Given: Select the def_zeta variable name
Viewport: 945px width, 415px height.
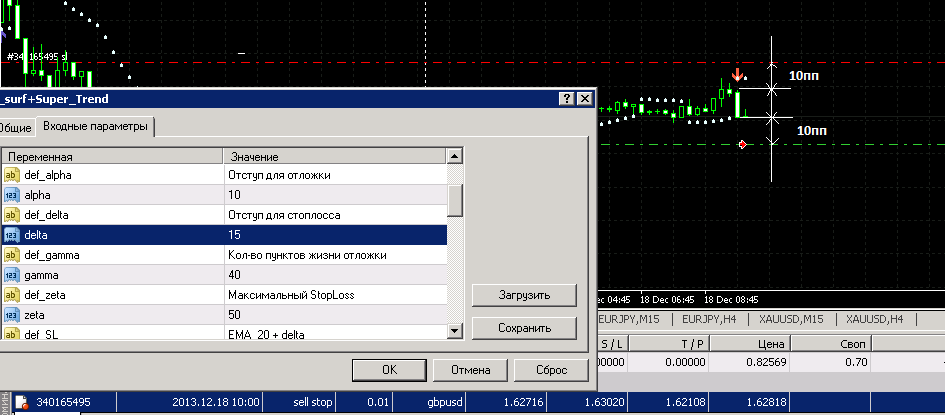Looking at the screenshot, I should point(45,295).
